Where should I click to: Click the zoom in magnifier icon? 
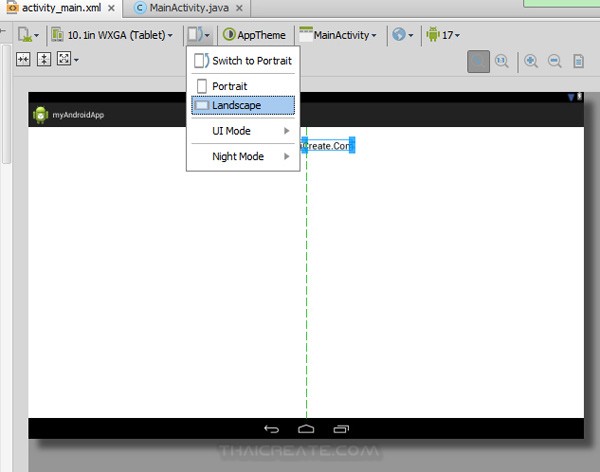pyautogui.click(x=531, y=61)
